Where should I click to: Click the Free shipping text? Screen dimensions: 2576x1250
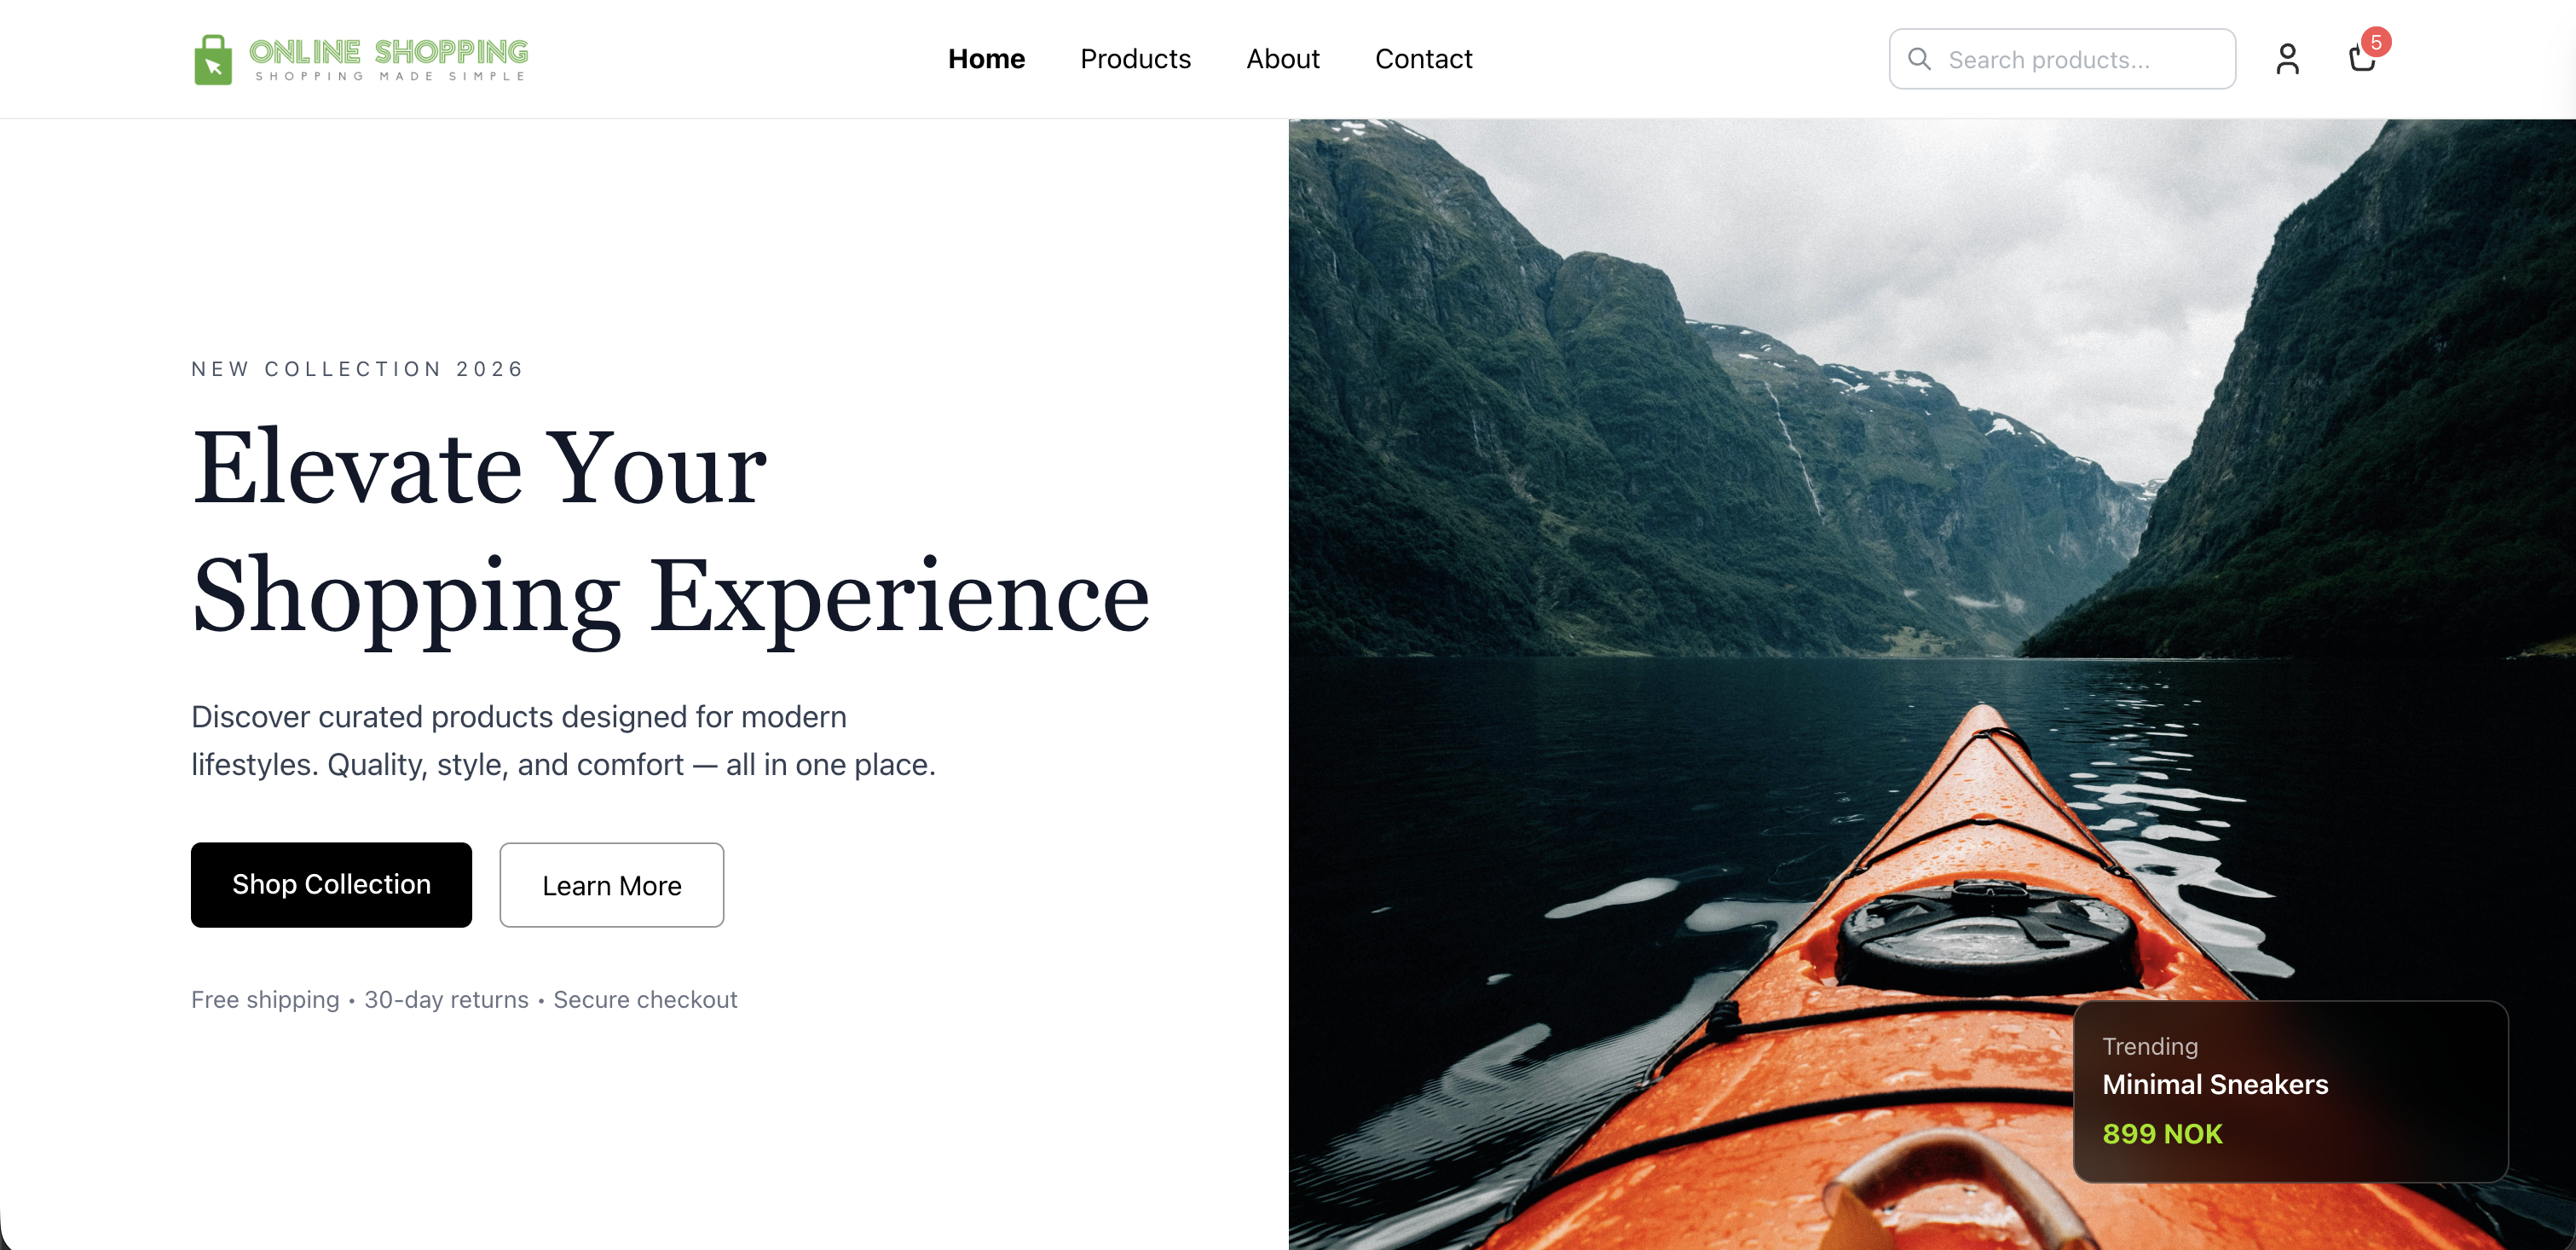(x=265, y=999)
